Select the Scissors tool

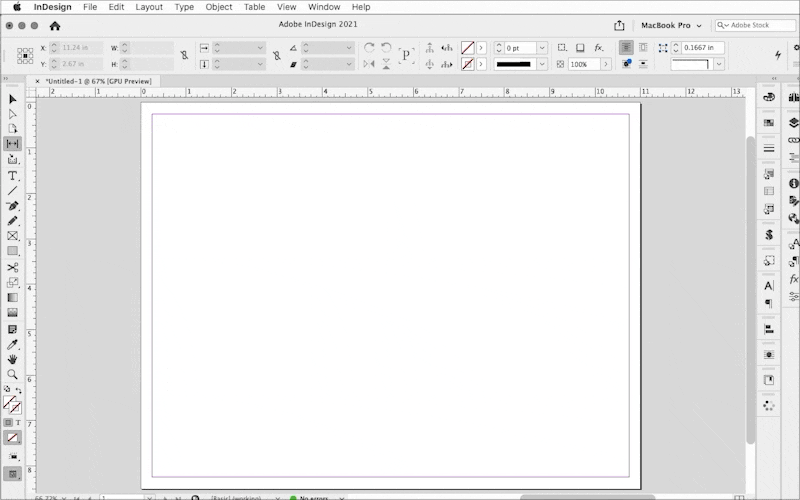pos(12,267)
